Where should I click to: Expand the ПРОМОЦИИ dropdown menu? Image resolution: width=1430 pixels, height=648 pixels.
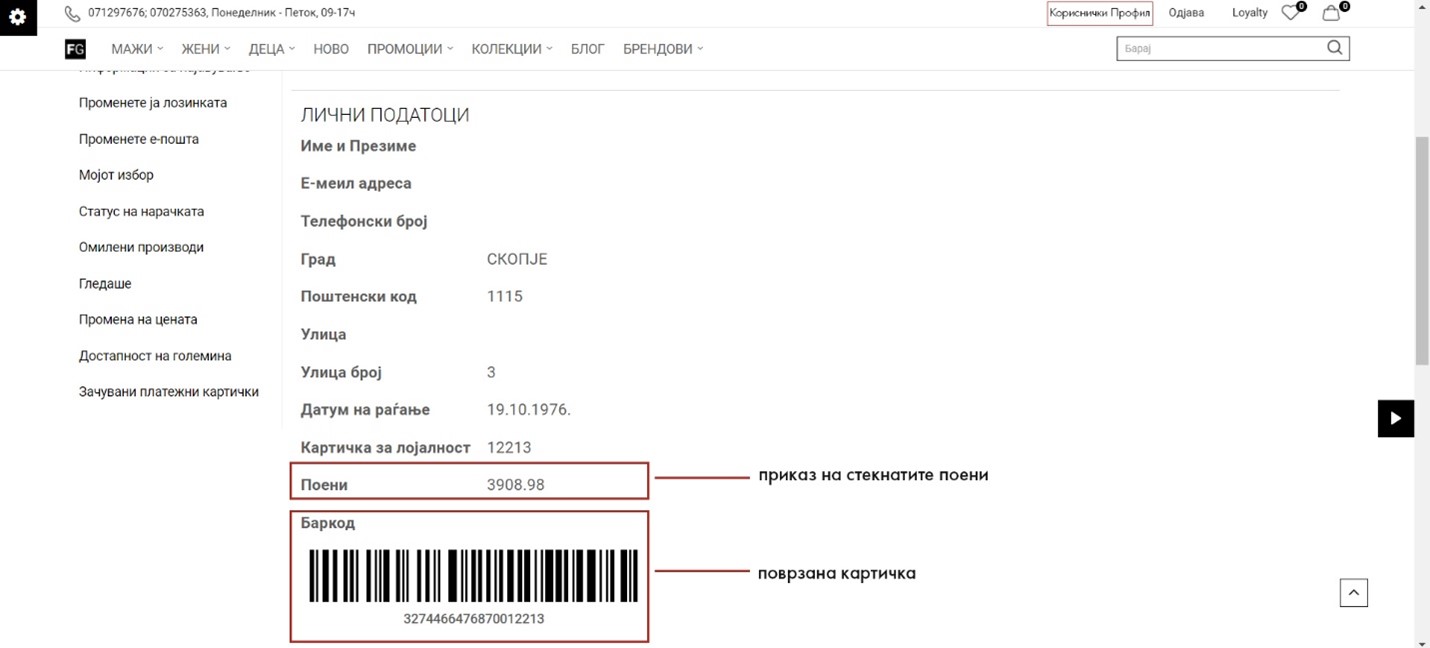click(410, 49)
